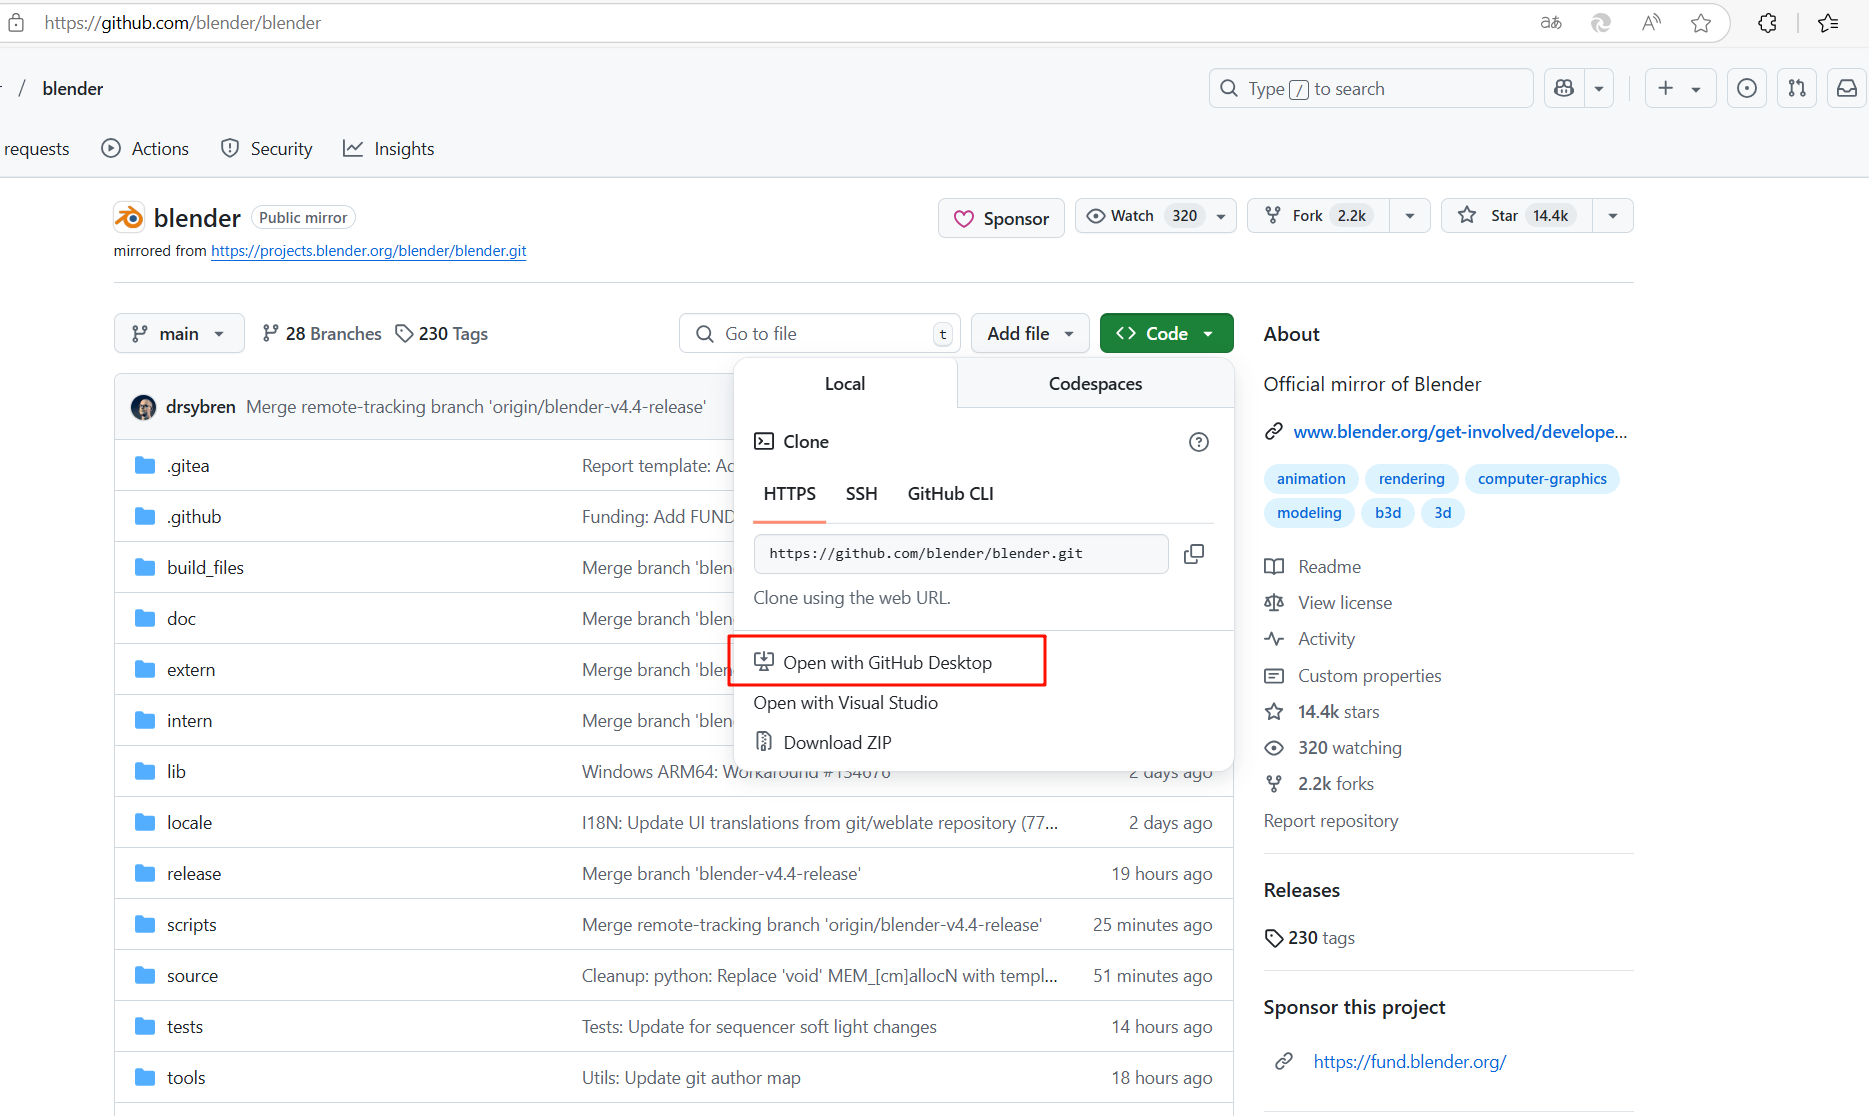The image size is (1869, 1116).
Task: Click Open with GitHub Desktop
Action: pyautogui.click(x=887, y=663)
